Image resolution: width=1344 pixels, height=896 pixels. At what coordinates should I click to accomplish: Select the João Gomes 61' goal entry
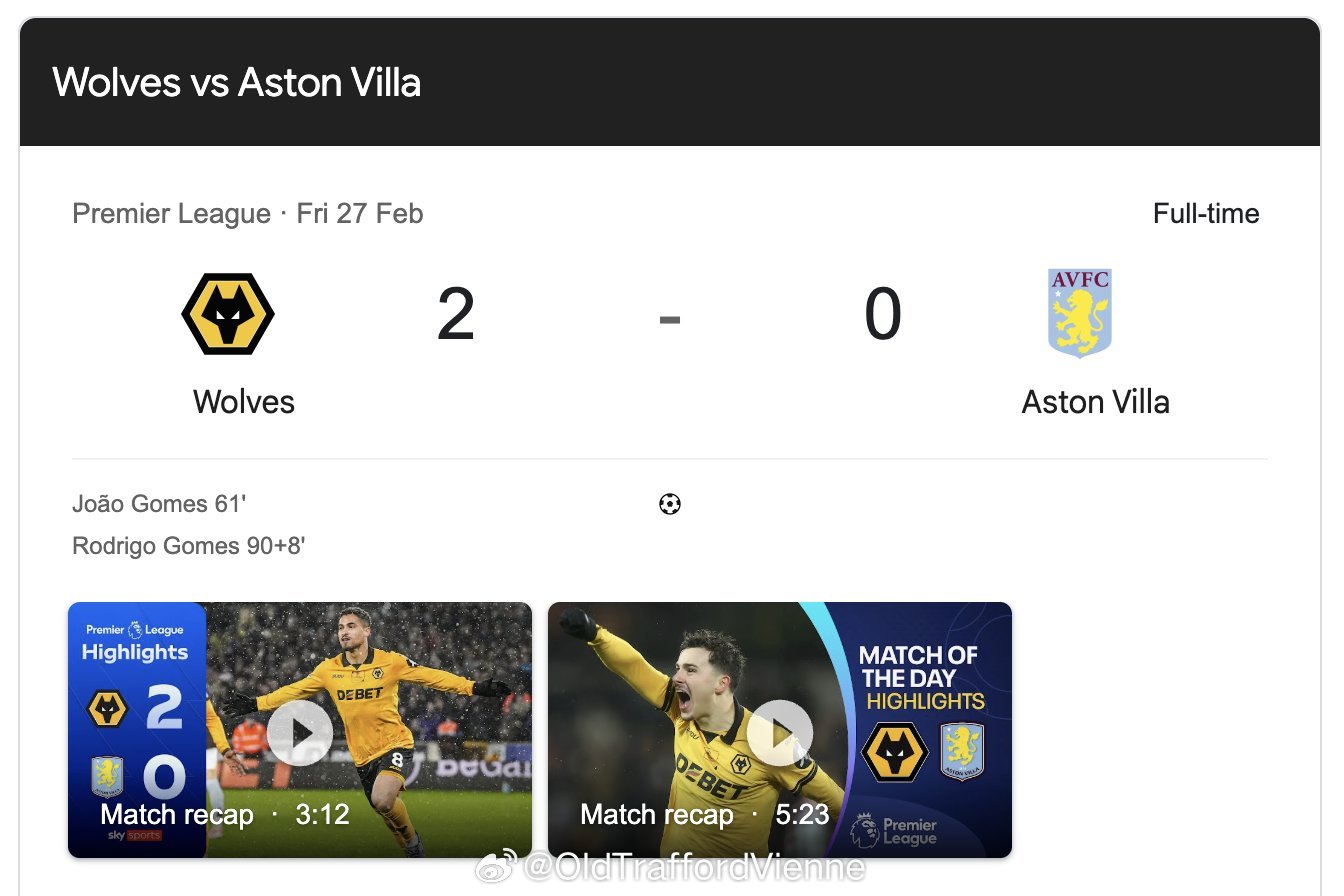coord(159,504)
